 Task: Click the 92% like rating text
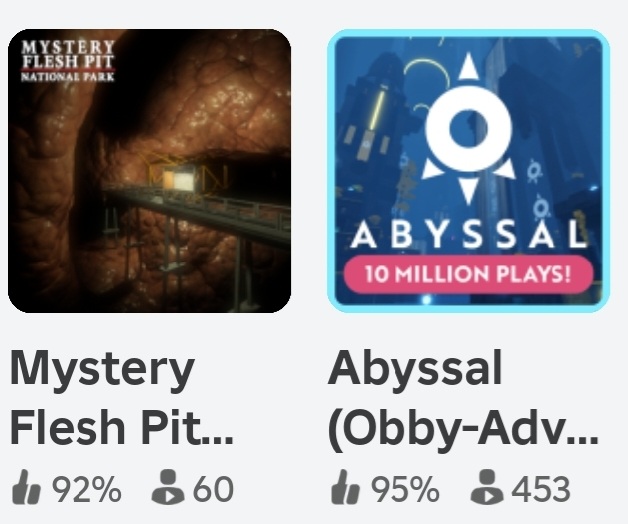[x=87, y=489]
